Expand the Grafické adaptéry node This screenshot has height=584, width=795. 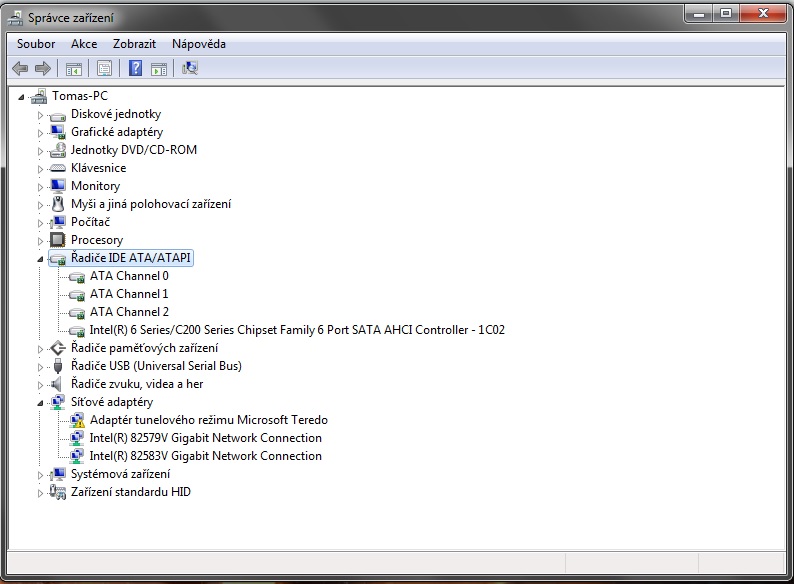point(40,133)
